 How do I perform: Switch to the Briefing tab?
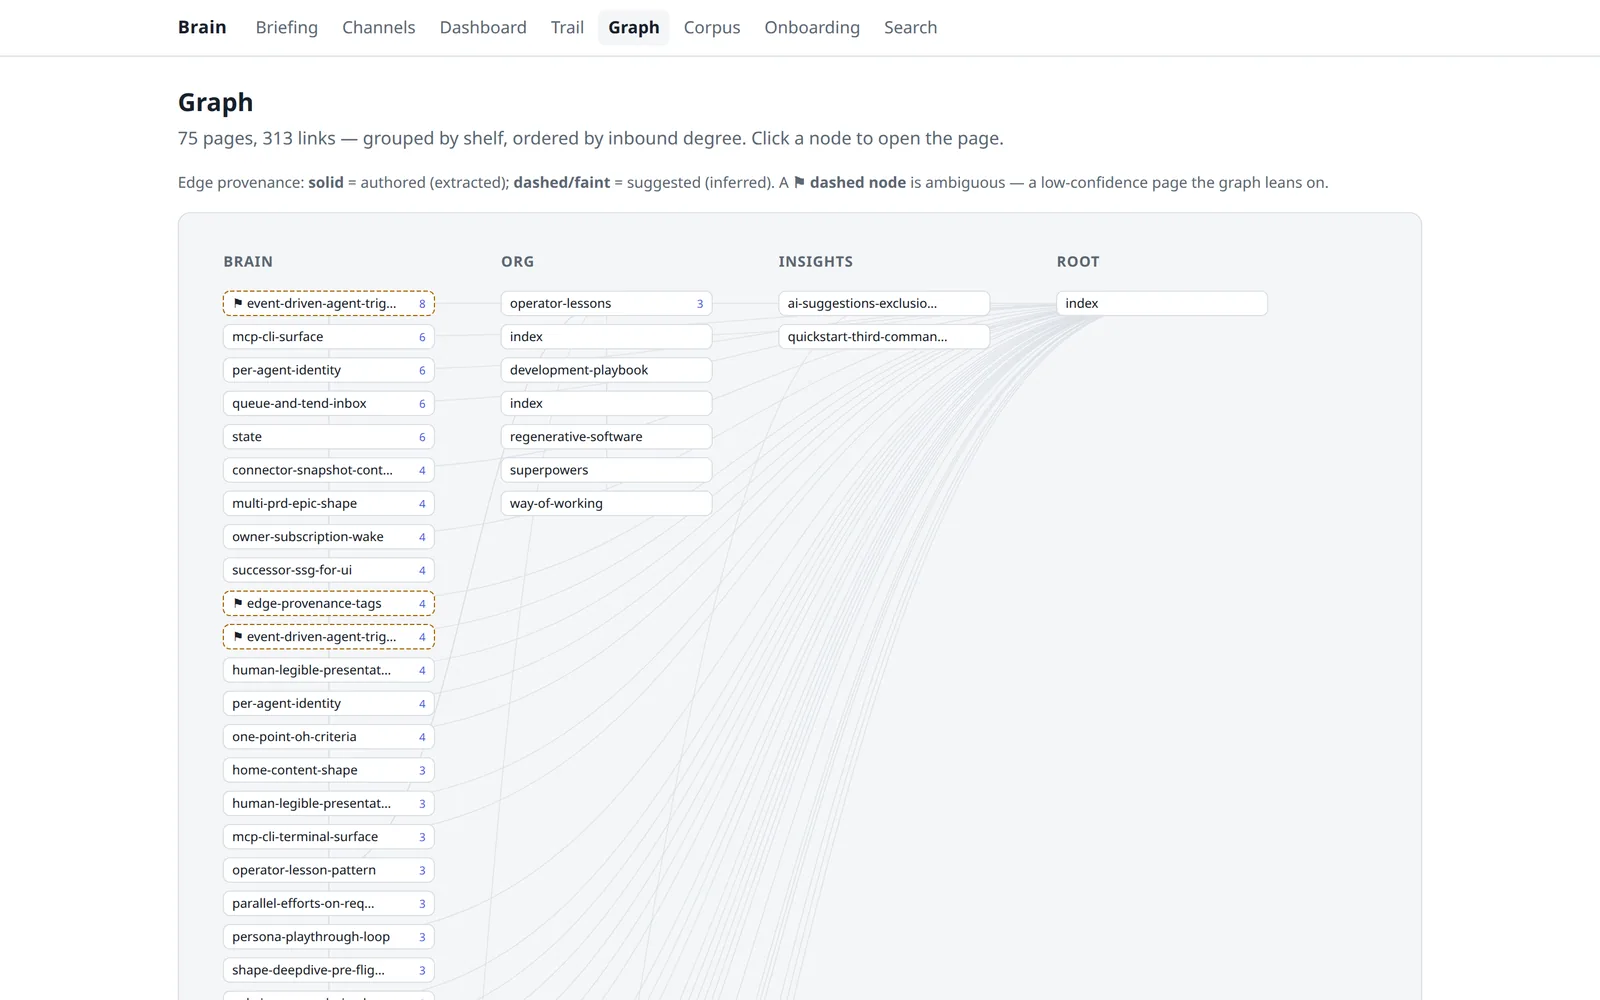(286, 27)
